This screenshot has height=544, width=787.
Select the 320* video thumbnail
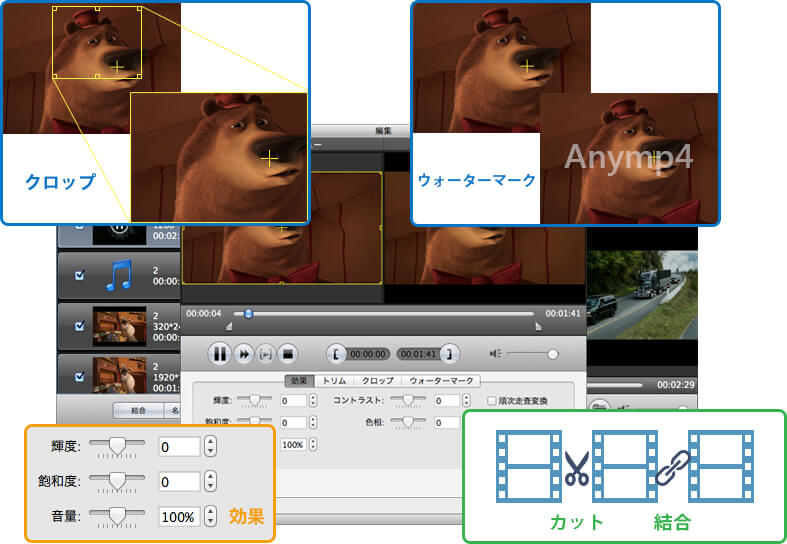[119, 326]
